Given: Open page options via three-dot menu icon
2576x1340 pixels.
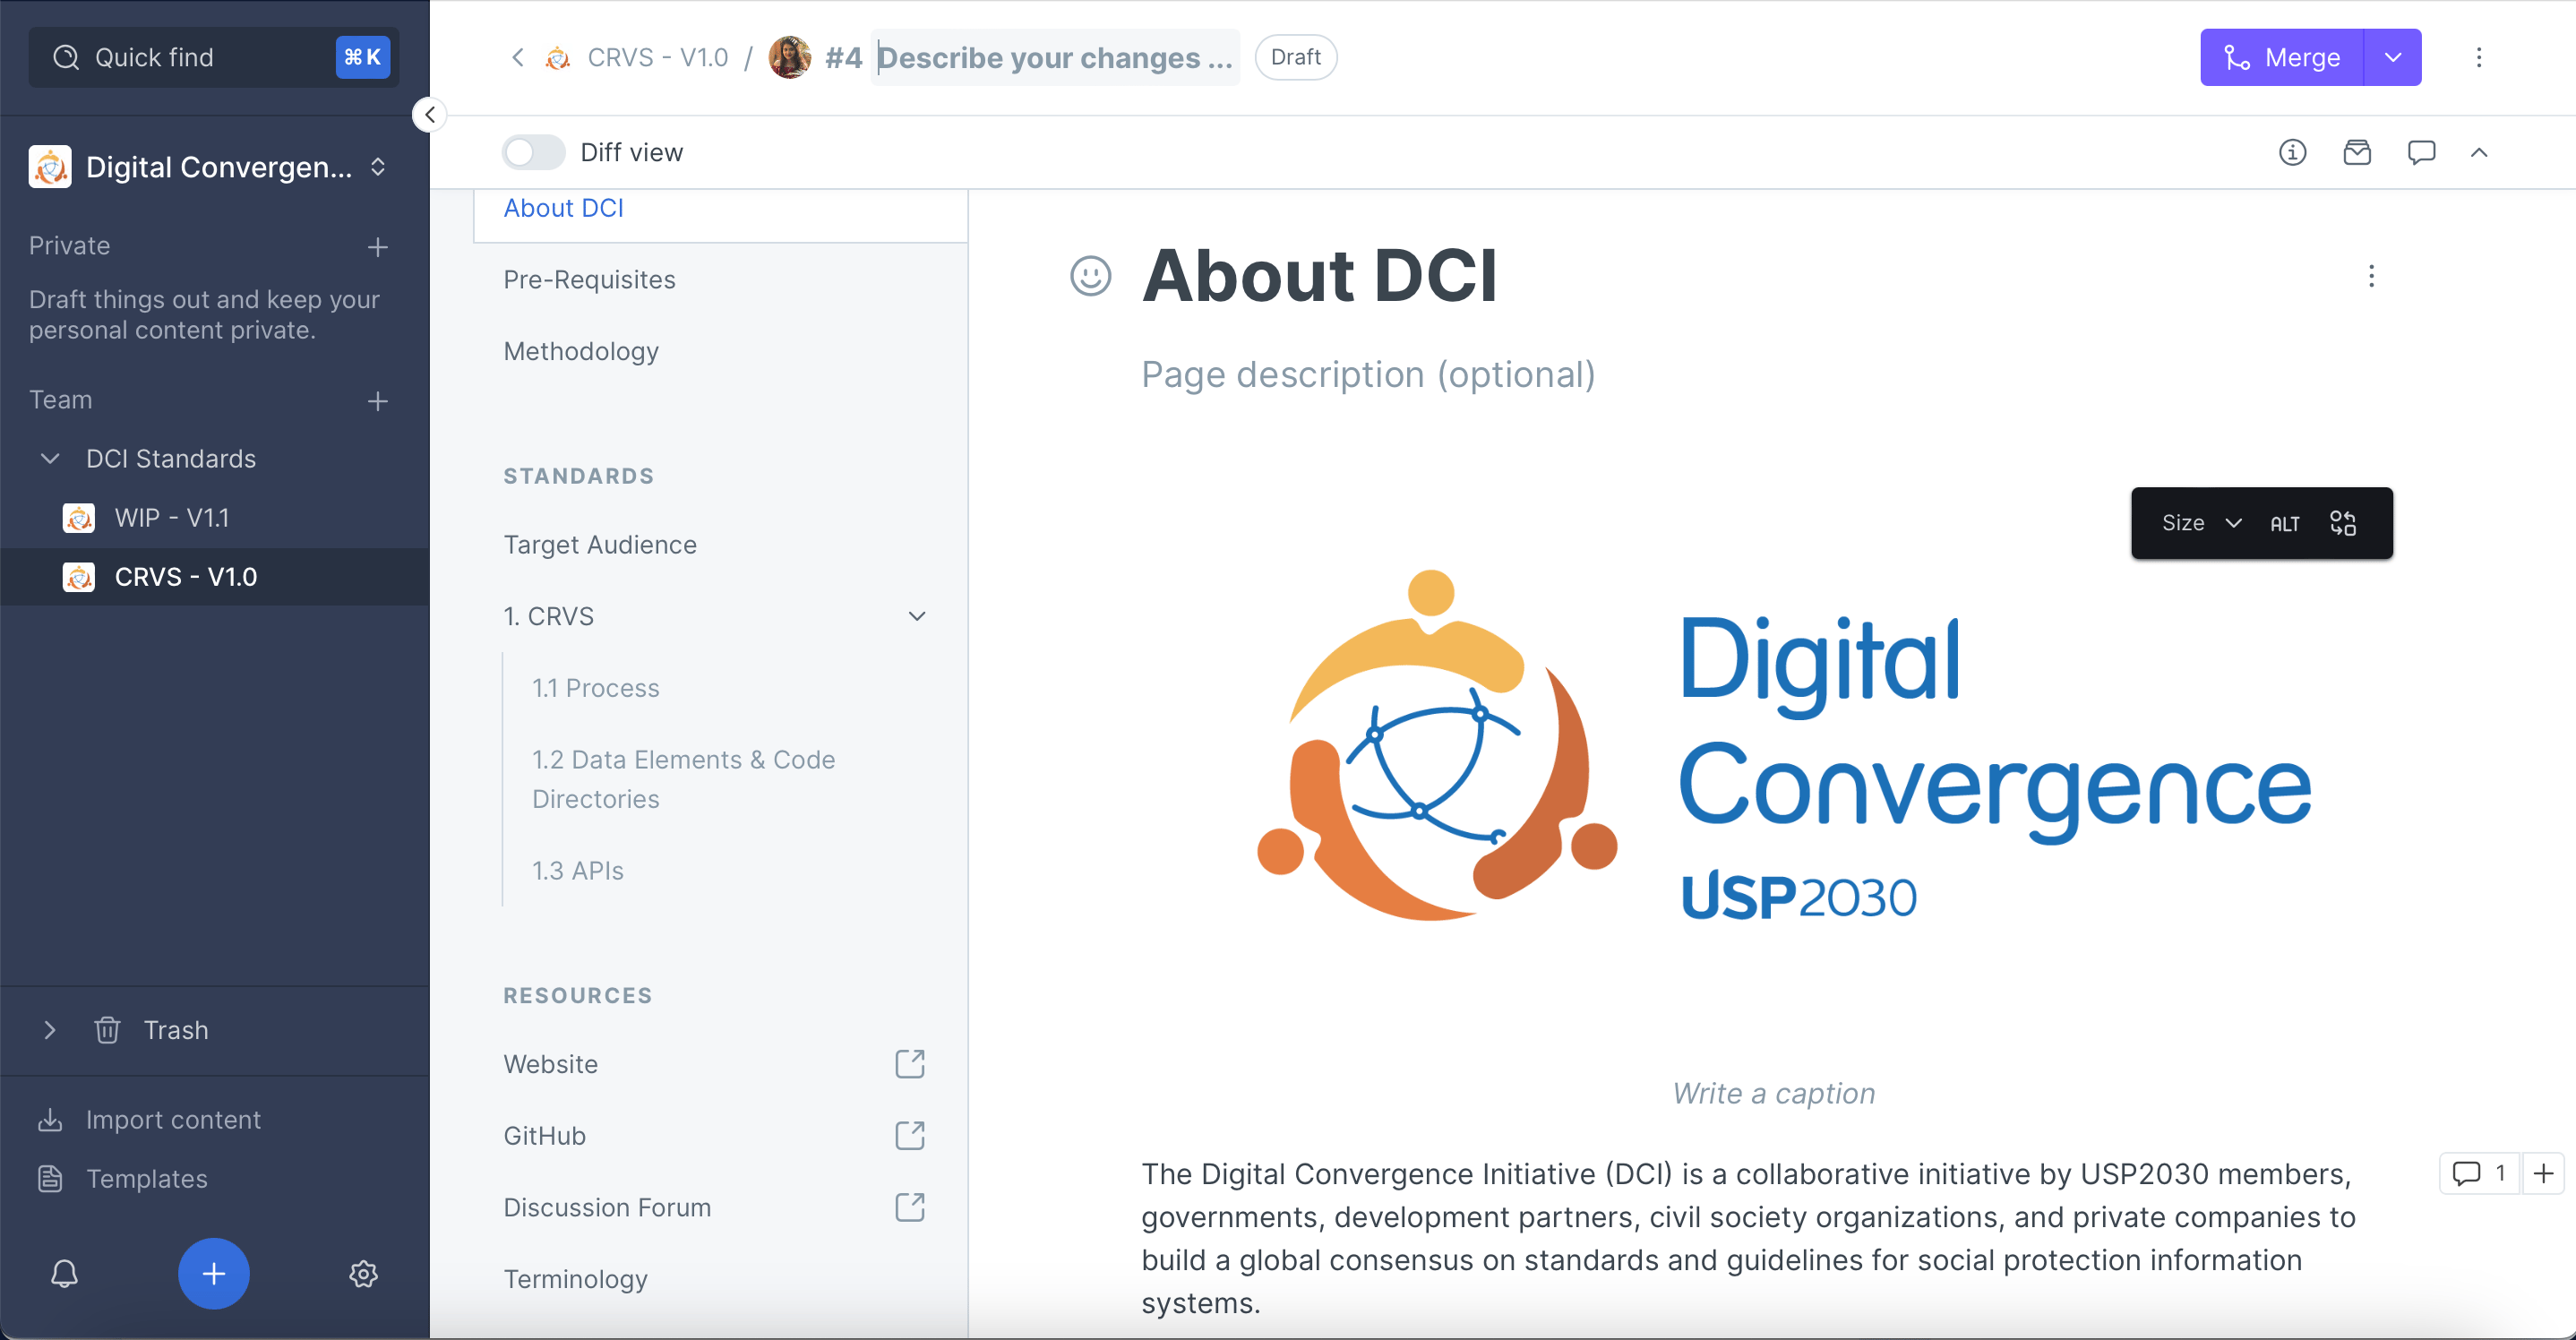Looking at the screenshot, I should [x=2372, y=276].
